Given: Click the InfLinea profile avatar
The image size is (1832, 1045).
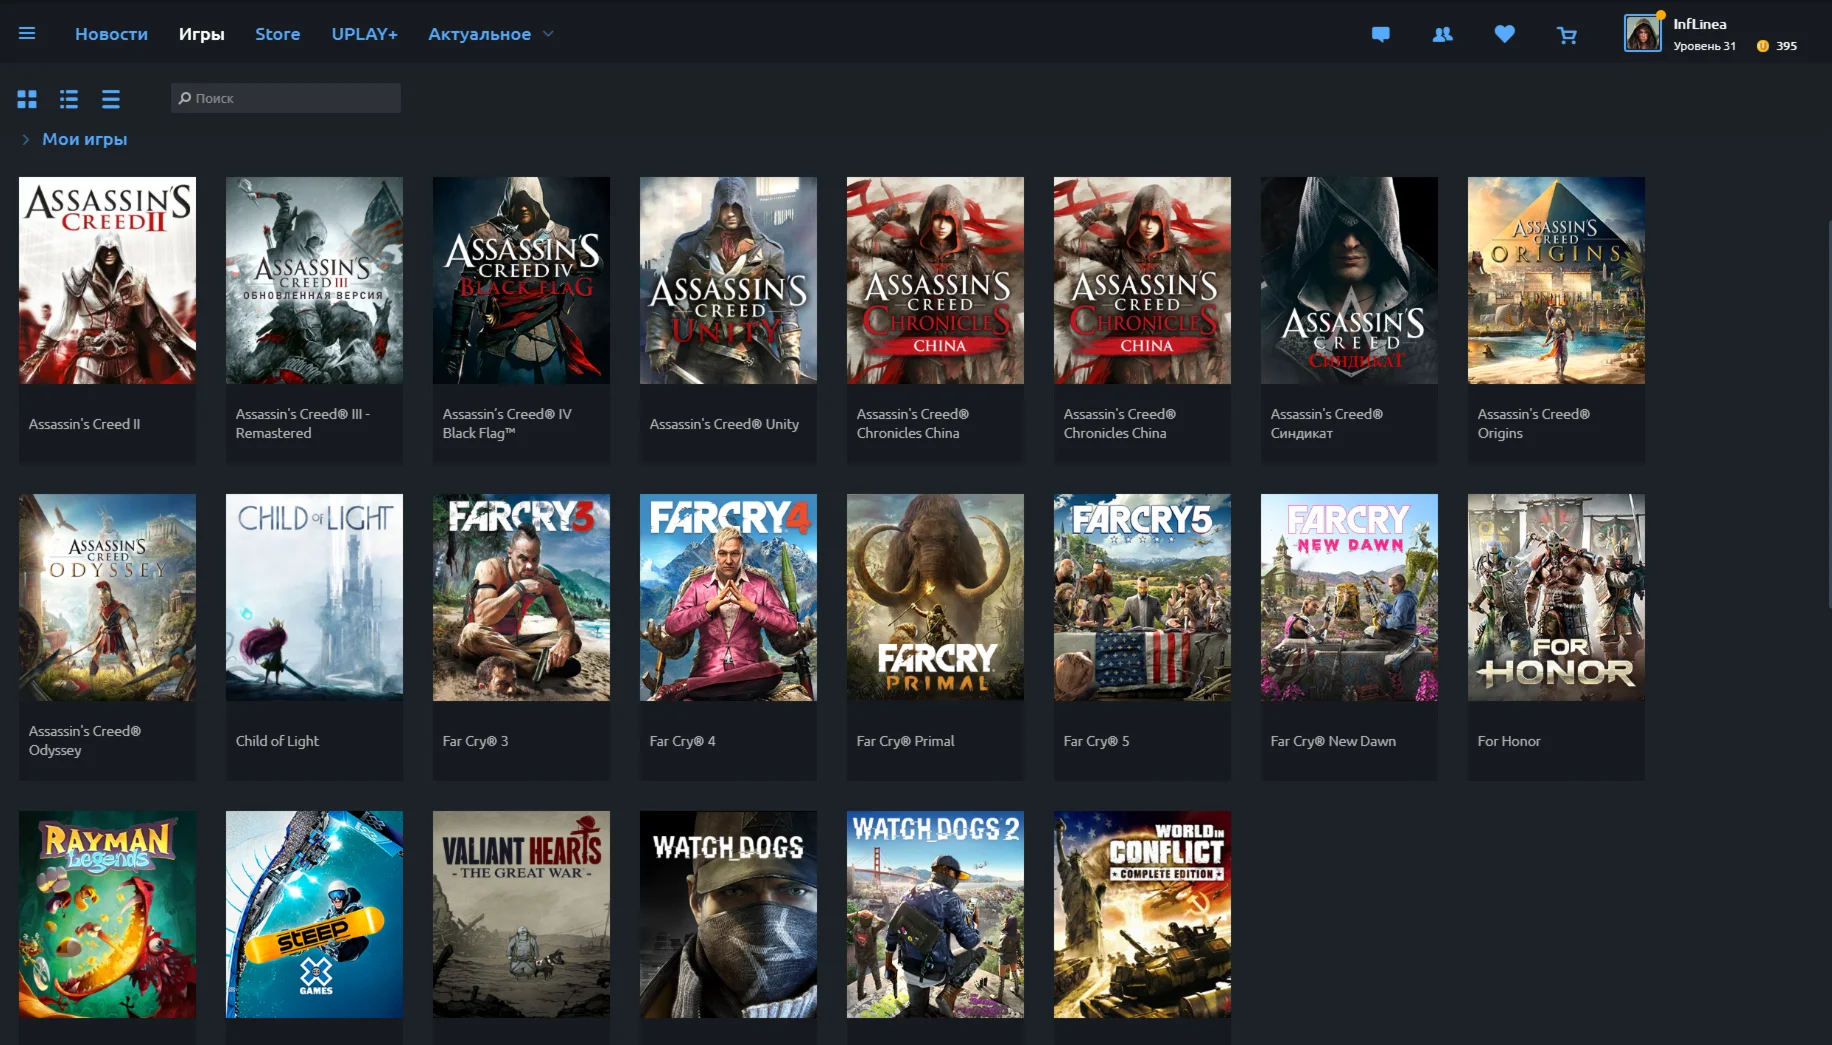Looking at the screenshot, I should (x=1641, y=32).
